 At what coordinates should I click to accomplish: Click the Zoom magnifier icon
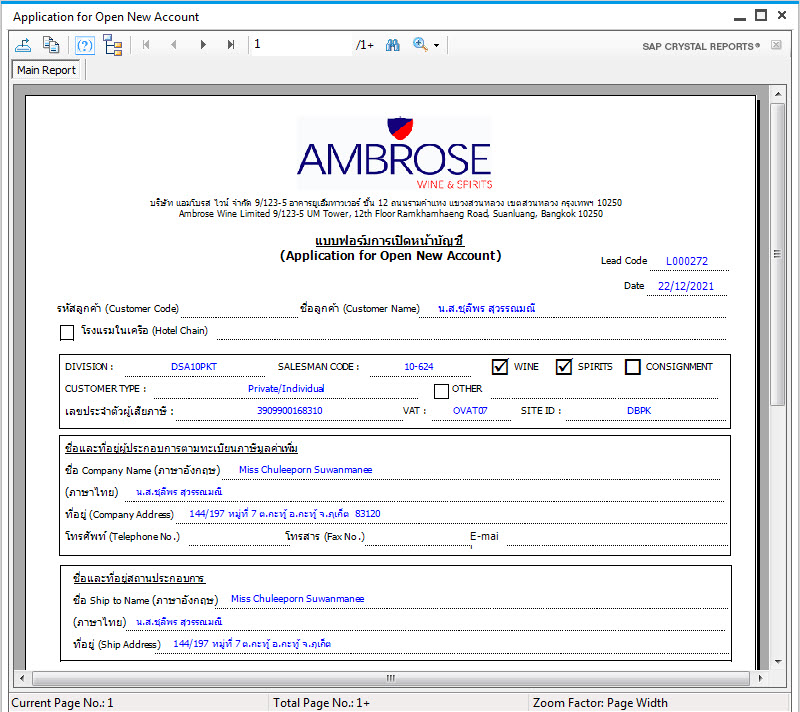pyautogui.click(x=420, y=44)
